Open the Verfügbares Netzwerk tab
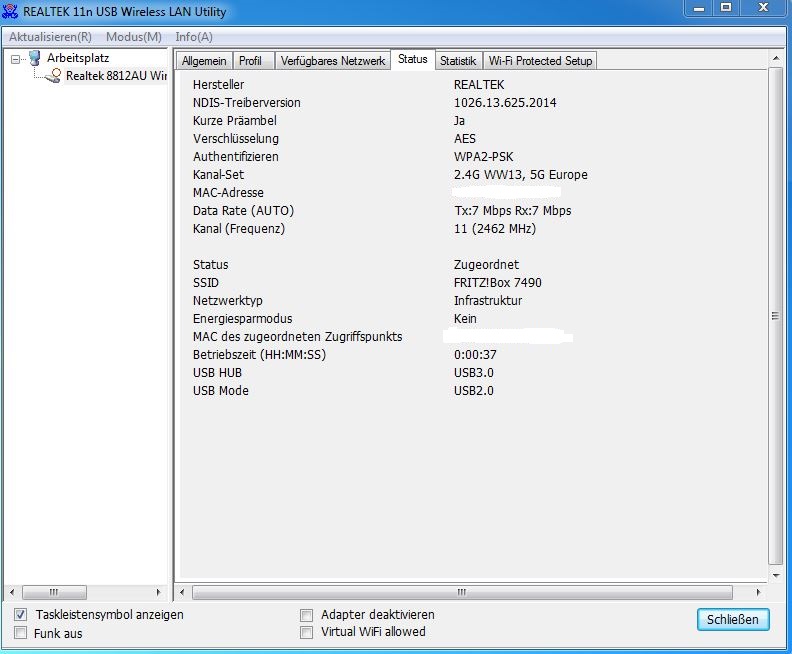The width and height of the screenshot is (792, 654). tap(333, 61)
